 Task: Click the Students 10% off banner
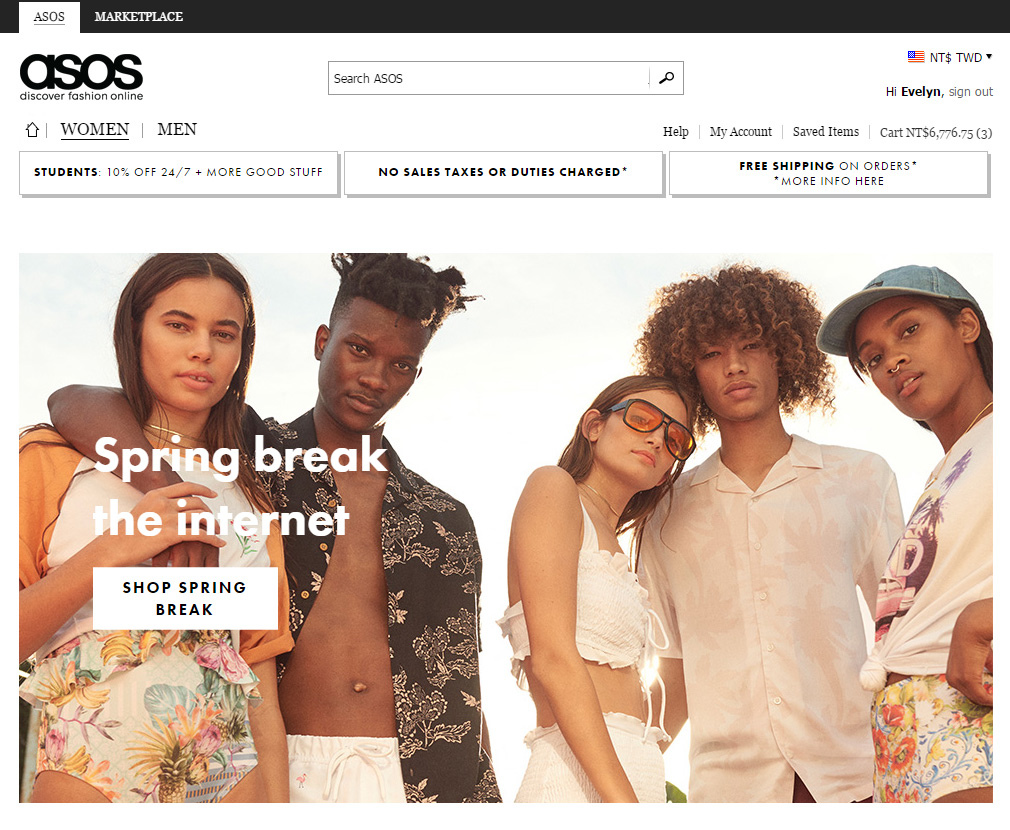coord(178,173)
